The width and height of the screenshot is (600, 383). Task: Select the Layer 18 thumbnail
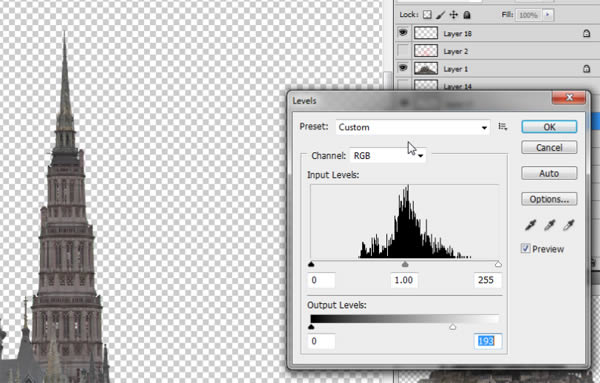point(426,33)
